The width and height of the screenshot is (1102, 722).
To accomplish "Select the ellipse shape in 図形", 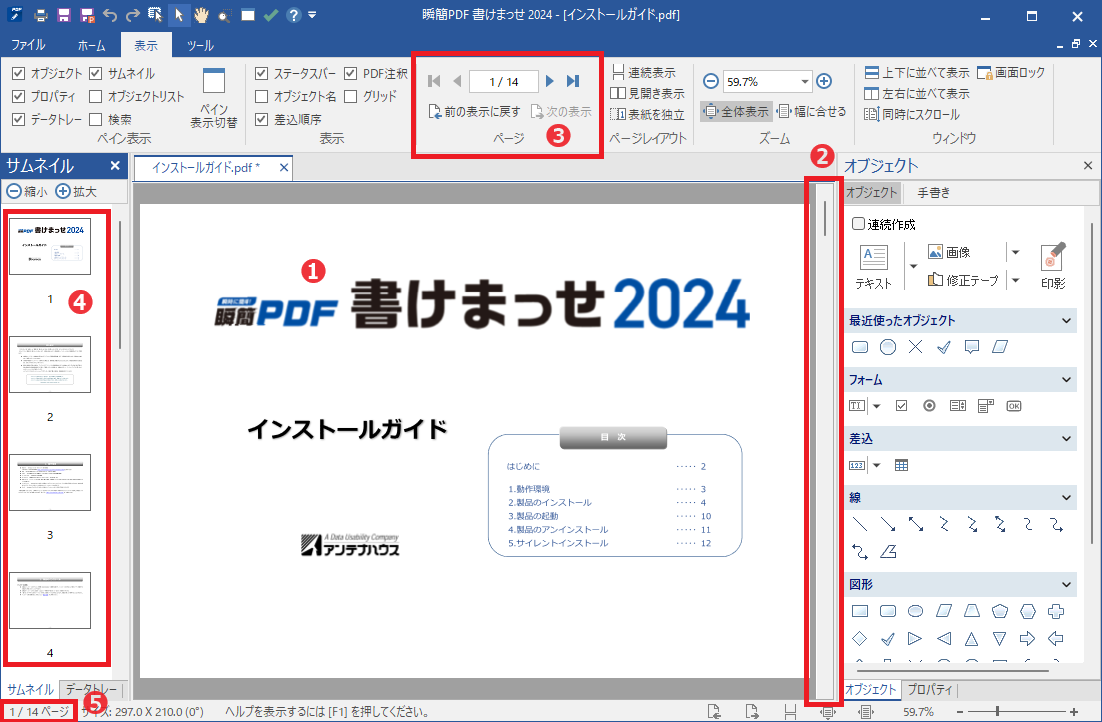I will [915, 611].
